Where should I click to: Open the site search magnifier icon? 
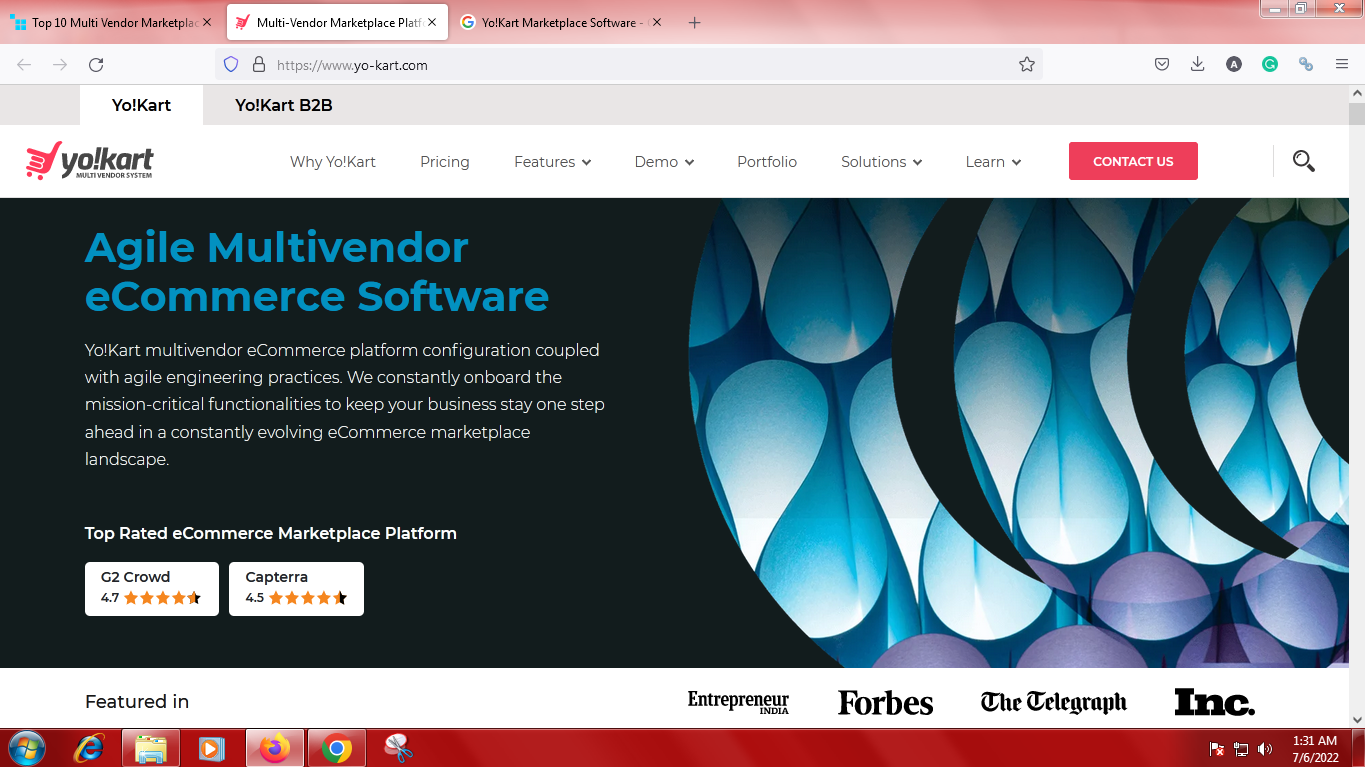point(1303,161)
